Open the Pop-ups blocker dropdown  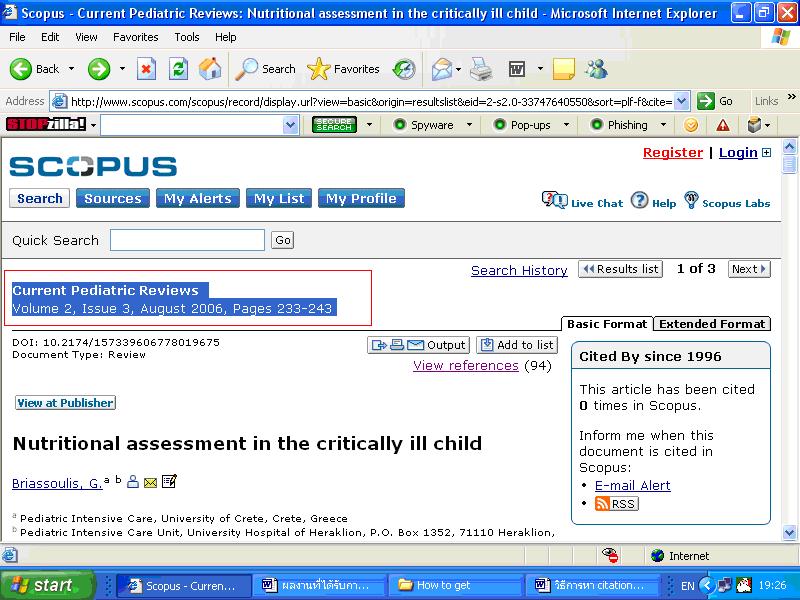pyautogui.click(x=566, y=124)
